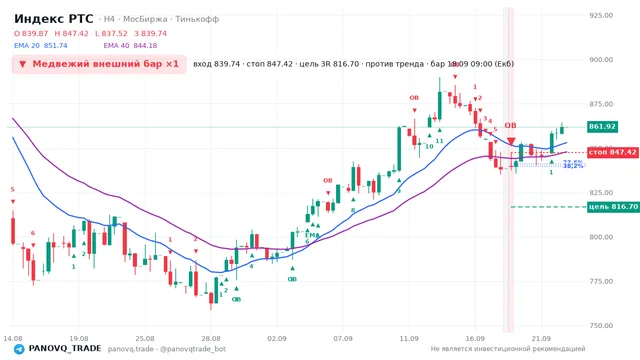The width and height of the screenshot is (640, 360).
Task: Click the Индекс РТС chart title
Action: pos(54,19)
